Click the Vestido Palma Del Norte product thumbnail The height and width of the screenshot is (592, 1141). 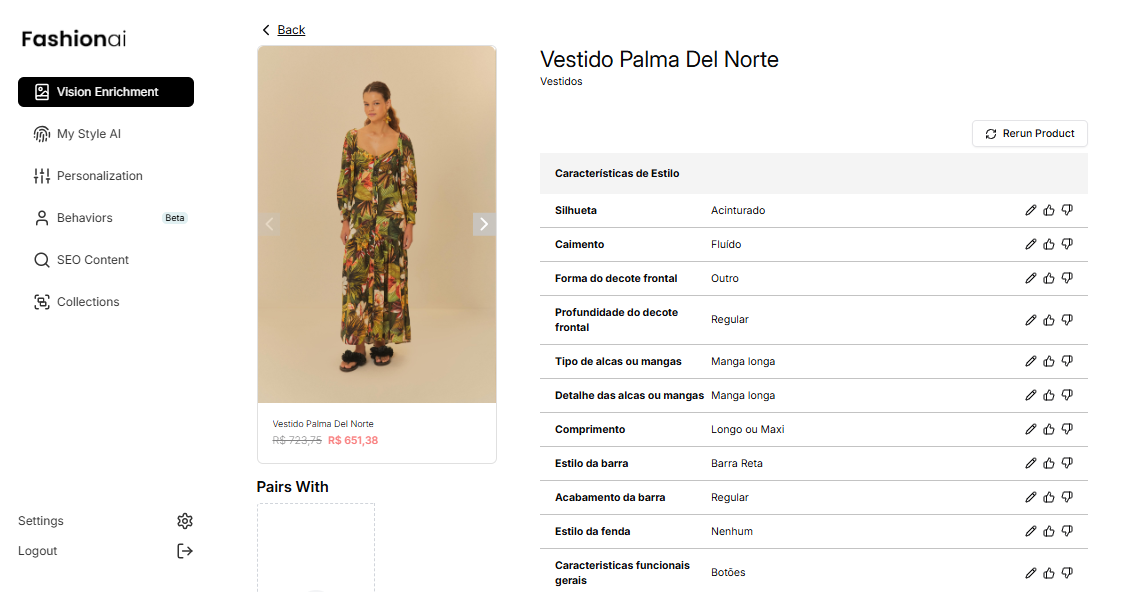[377, 224]
